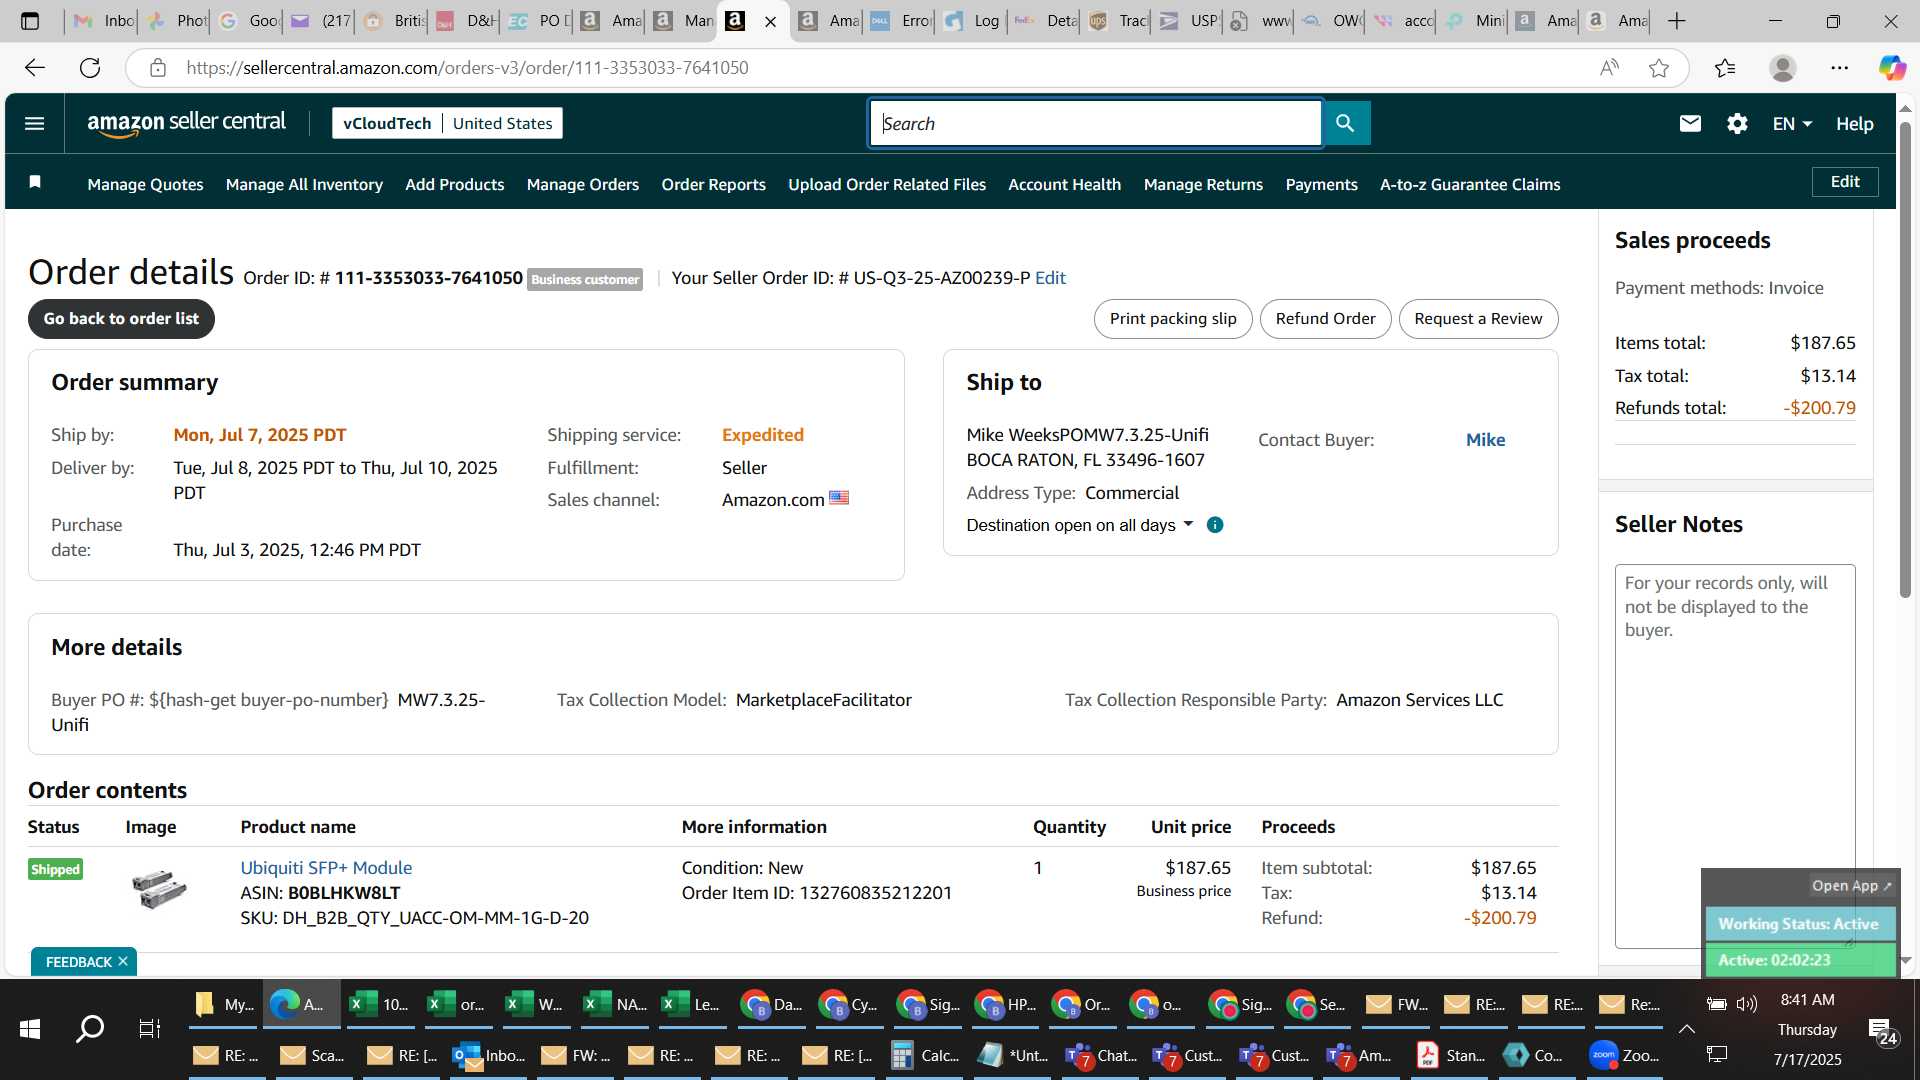Expand Destination open on all days
The height and width of the screenshot is (1080, 1920).
(x=1080, y=525)
